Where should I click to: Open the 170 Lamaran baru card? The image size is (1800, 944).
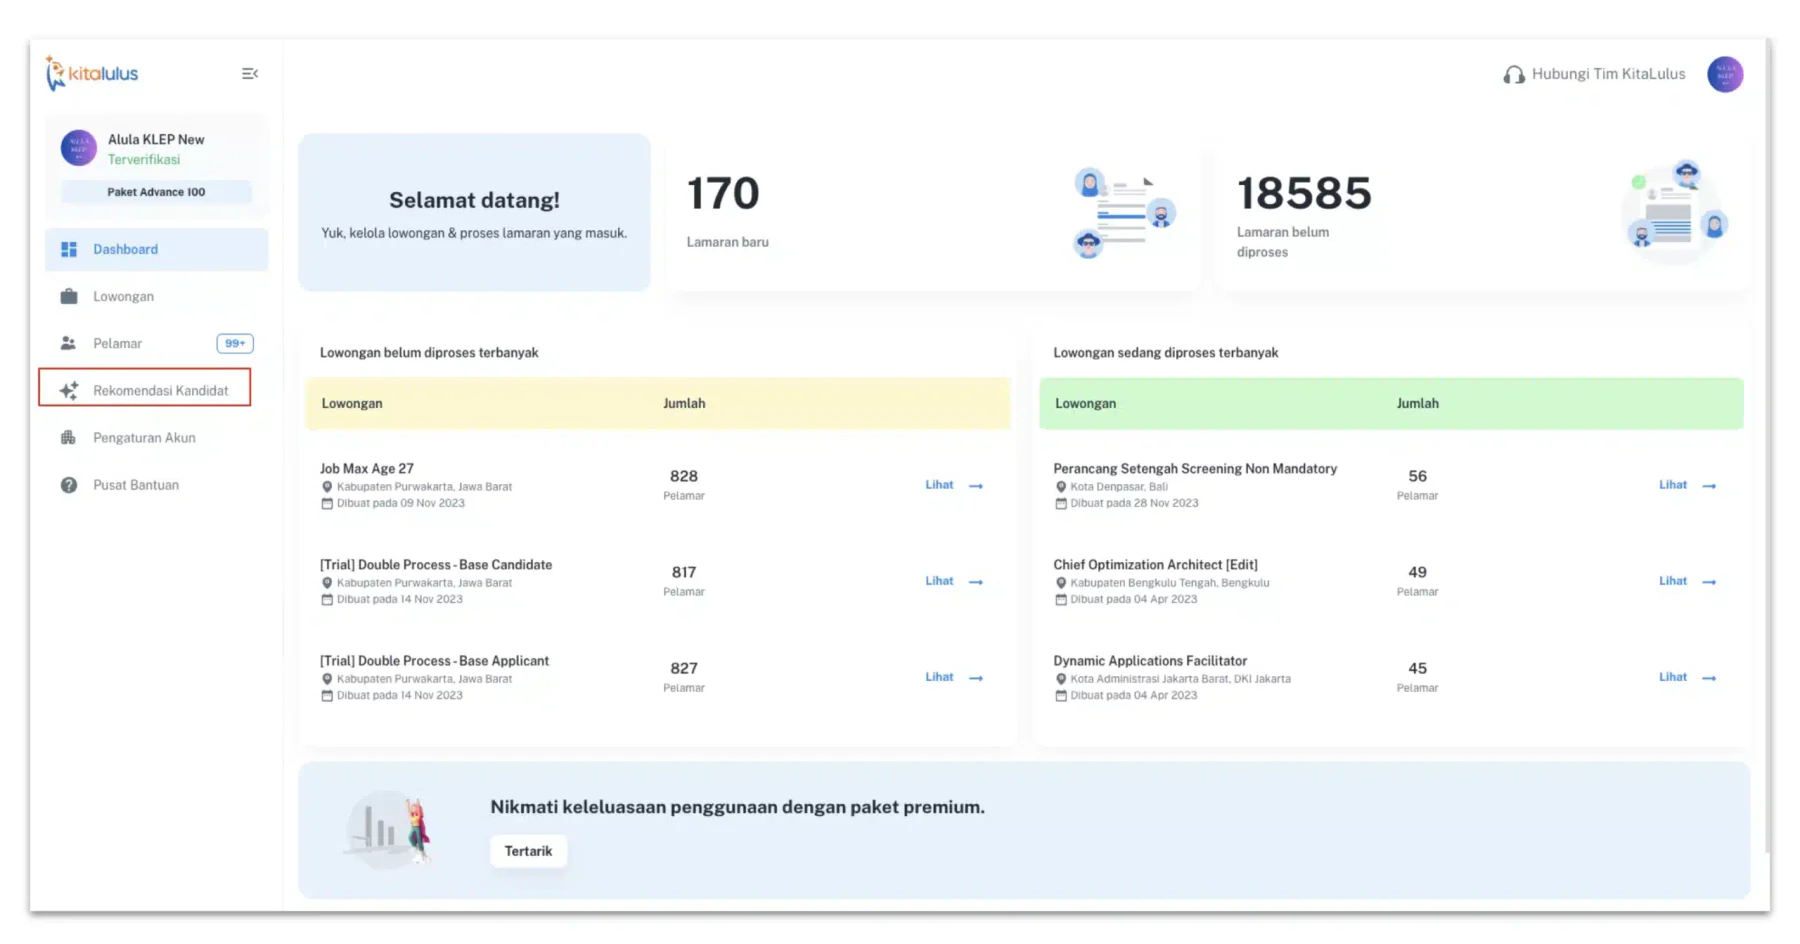coord(933,213)
